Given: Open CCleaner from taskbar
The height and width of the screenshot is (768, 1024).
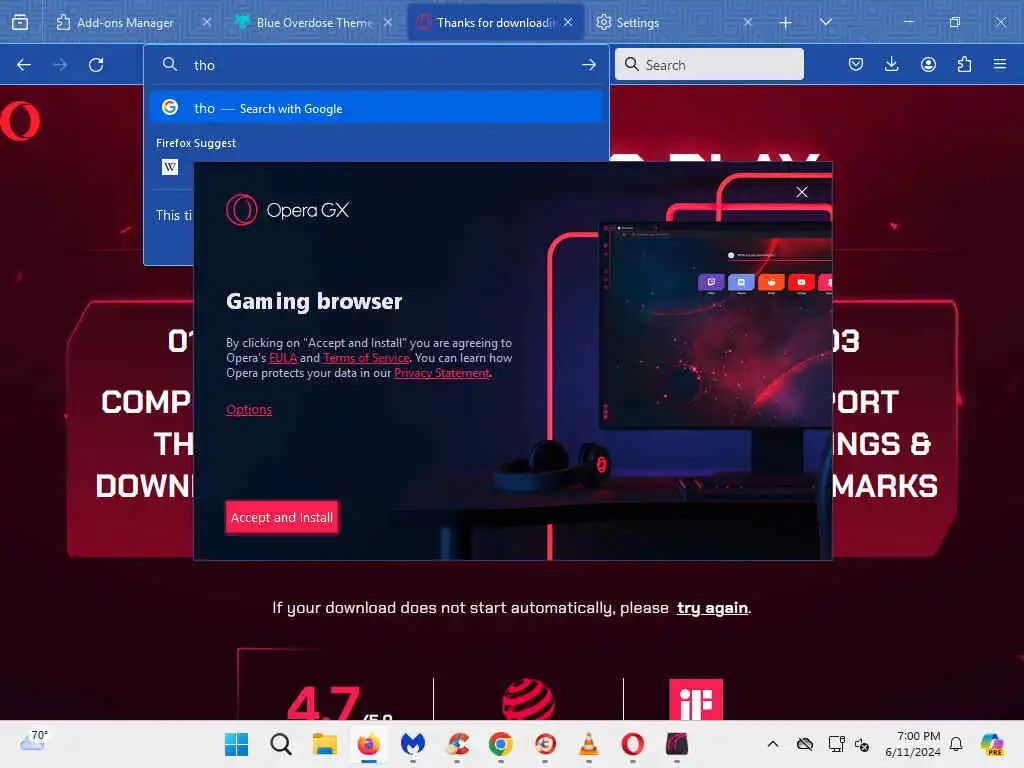Looking at the screenshot, I should [457, 744].
